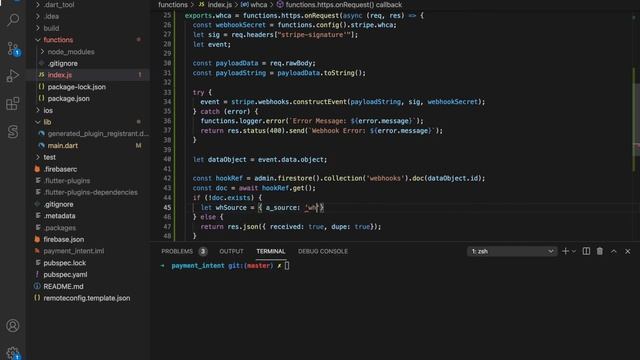Click line number 45 in the gutter
Image resolution: width=640 pixels, height=360 pixels.
click(x=167, y=207)
